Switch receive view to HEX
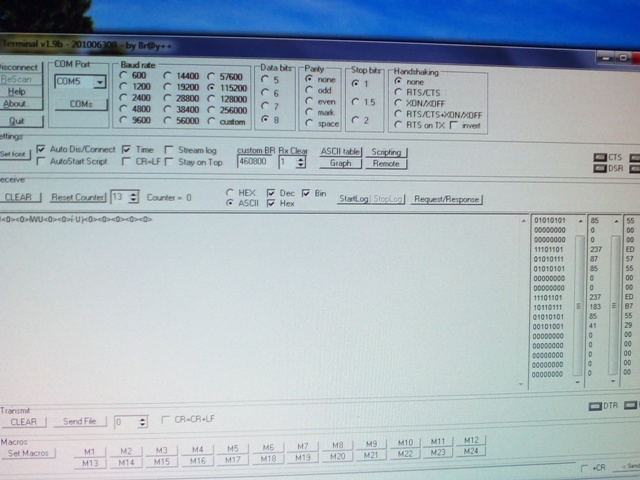Image resolution: width=640 pixels, height=480 pixels. [230, 192]
